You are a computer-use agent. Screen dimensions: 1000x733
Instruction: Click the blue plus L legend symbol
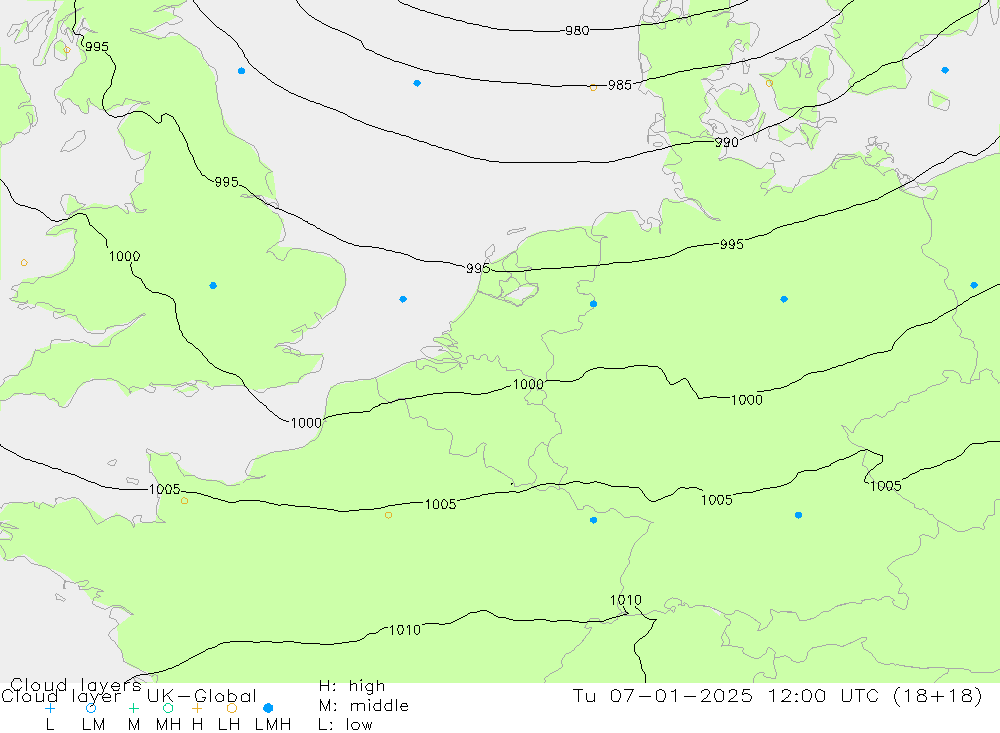[x=50, y=708]
